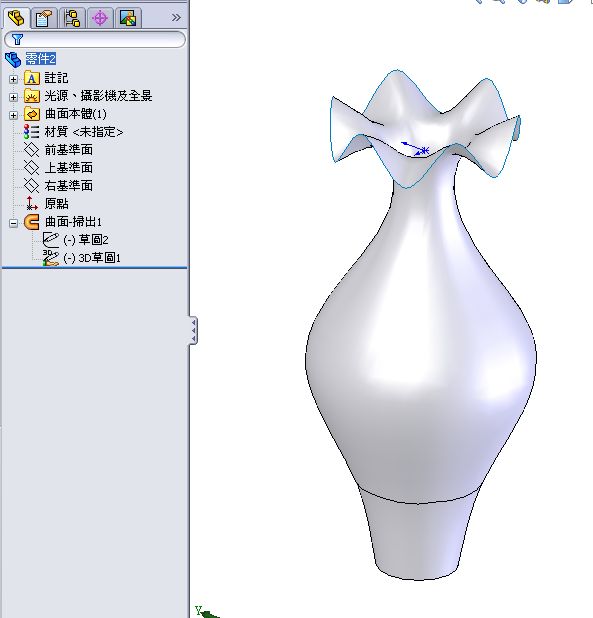The width and height of the screenshot is (593, 618).
Task: Select the (-) 草圖2 sketch
Action: coord(86,240)
